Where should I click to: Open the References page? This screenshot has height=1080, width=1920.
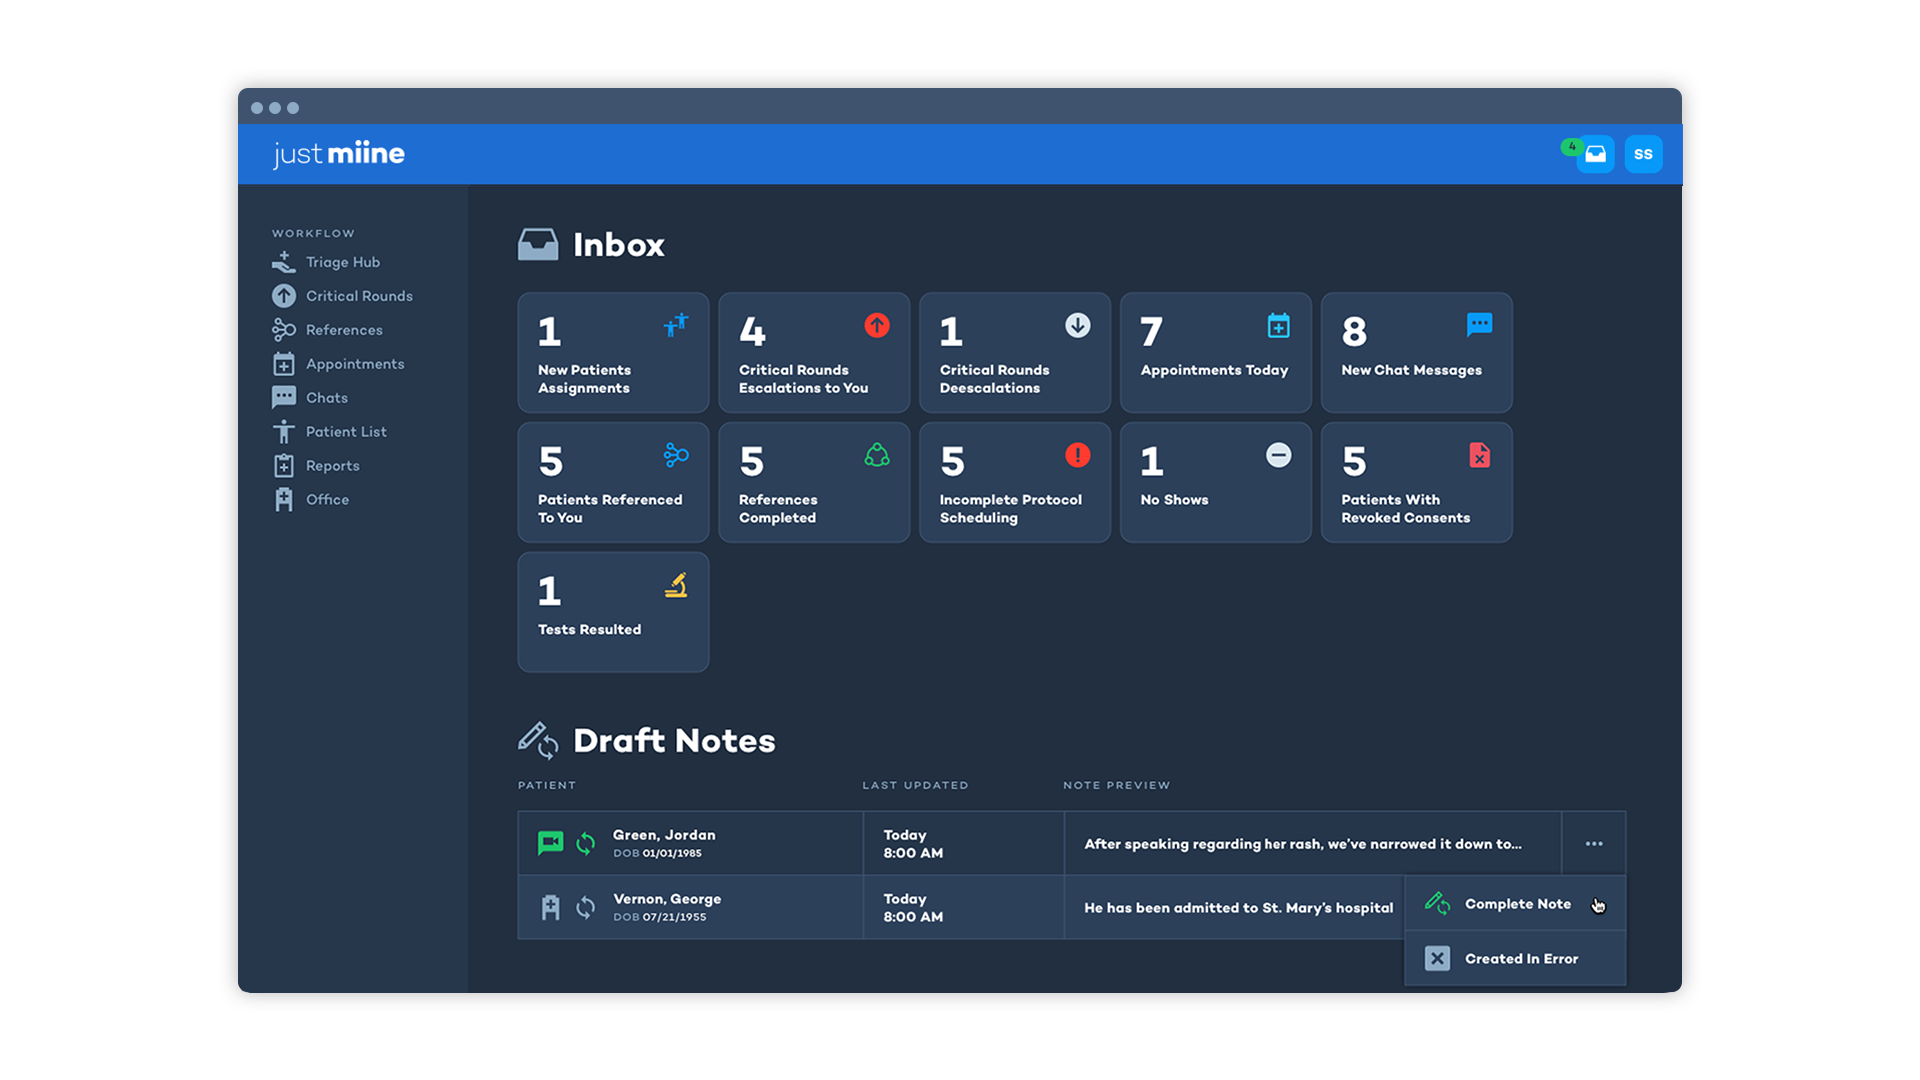(344, 330)
